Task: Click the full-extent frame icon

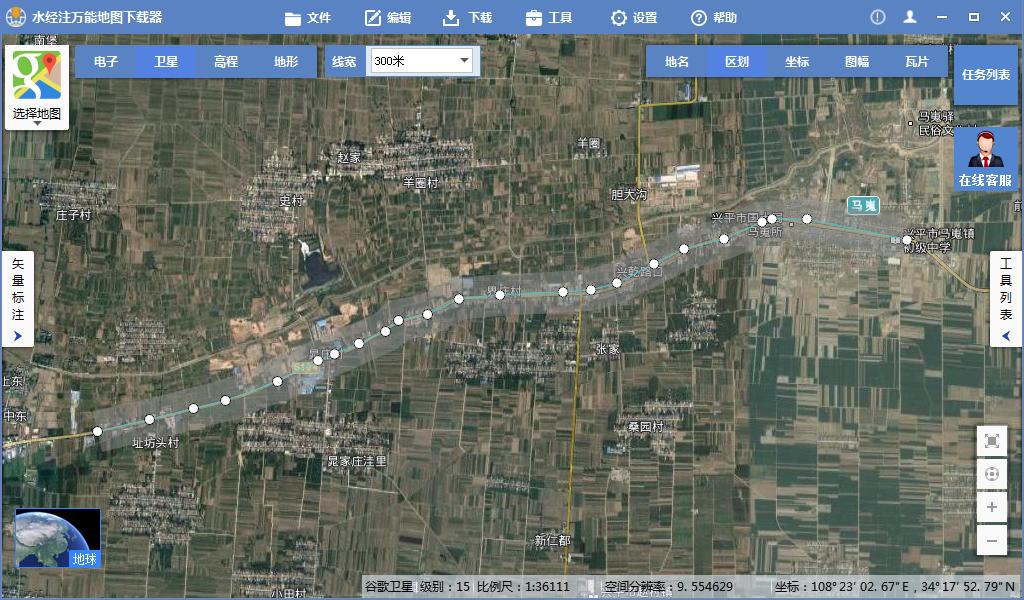Action: coord(991,441)
